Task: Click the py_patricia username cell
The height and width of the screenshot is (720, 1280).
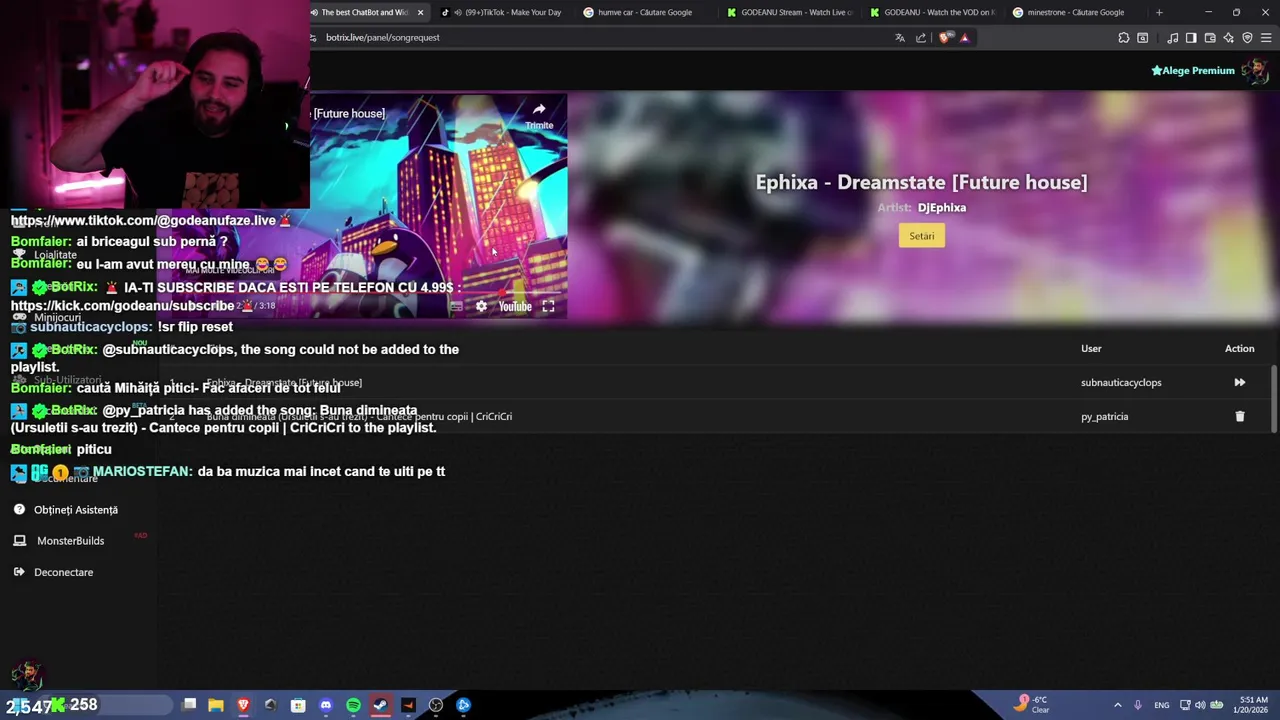Action: pyautogui.click(x=1104, y=417)
